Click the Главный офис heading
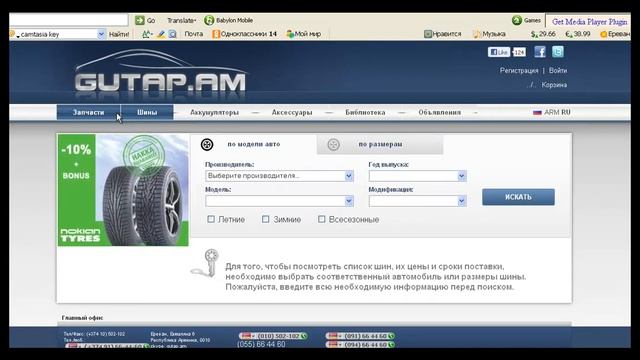The width and height of the screenshot is (640, 360). pos(82,318)
